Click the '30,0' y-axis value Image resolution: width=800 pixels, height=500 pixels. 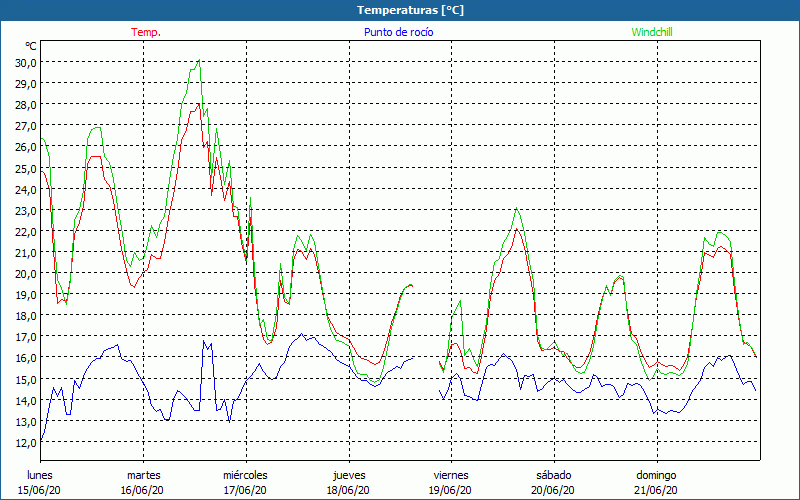26,63
